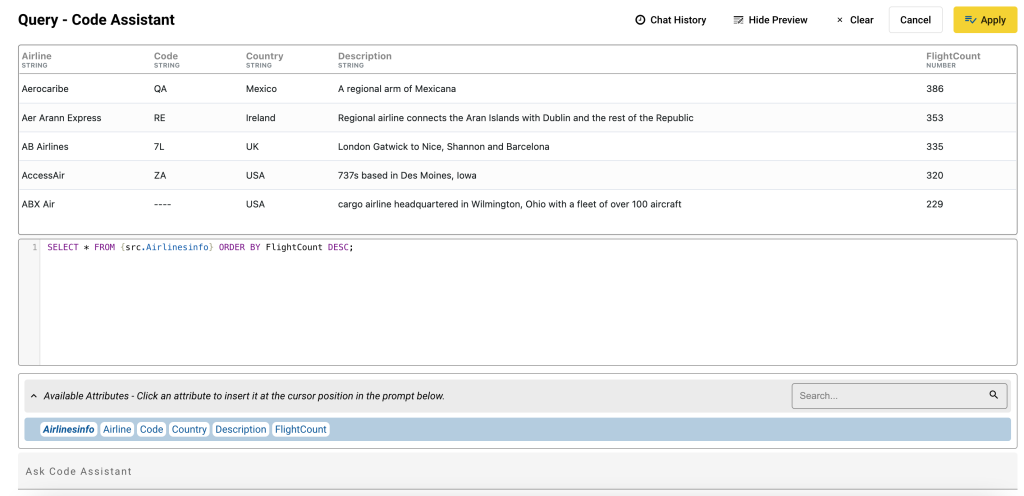Click the search magnifier icon
Viewport: 1024px width, 496px height.
[x=994, y=395]
